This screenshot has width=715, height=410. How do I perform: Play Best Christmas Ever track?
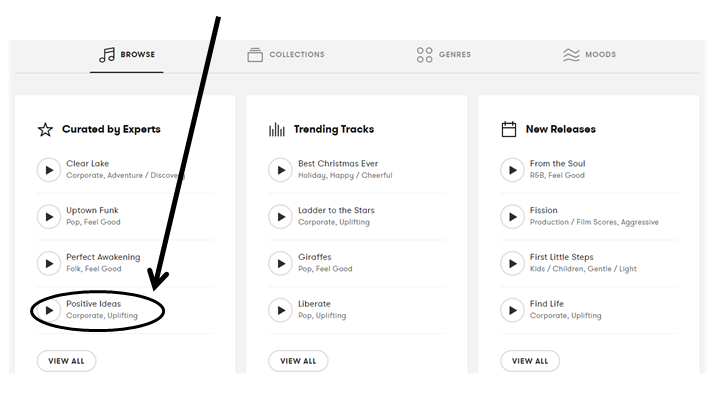pyautogui.click(x=281, y=169)
